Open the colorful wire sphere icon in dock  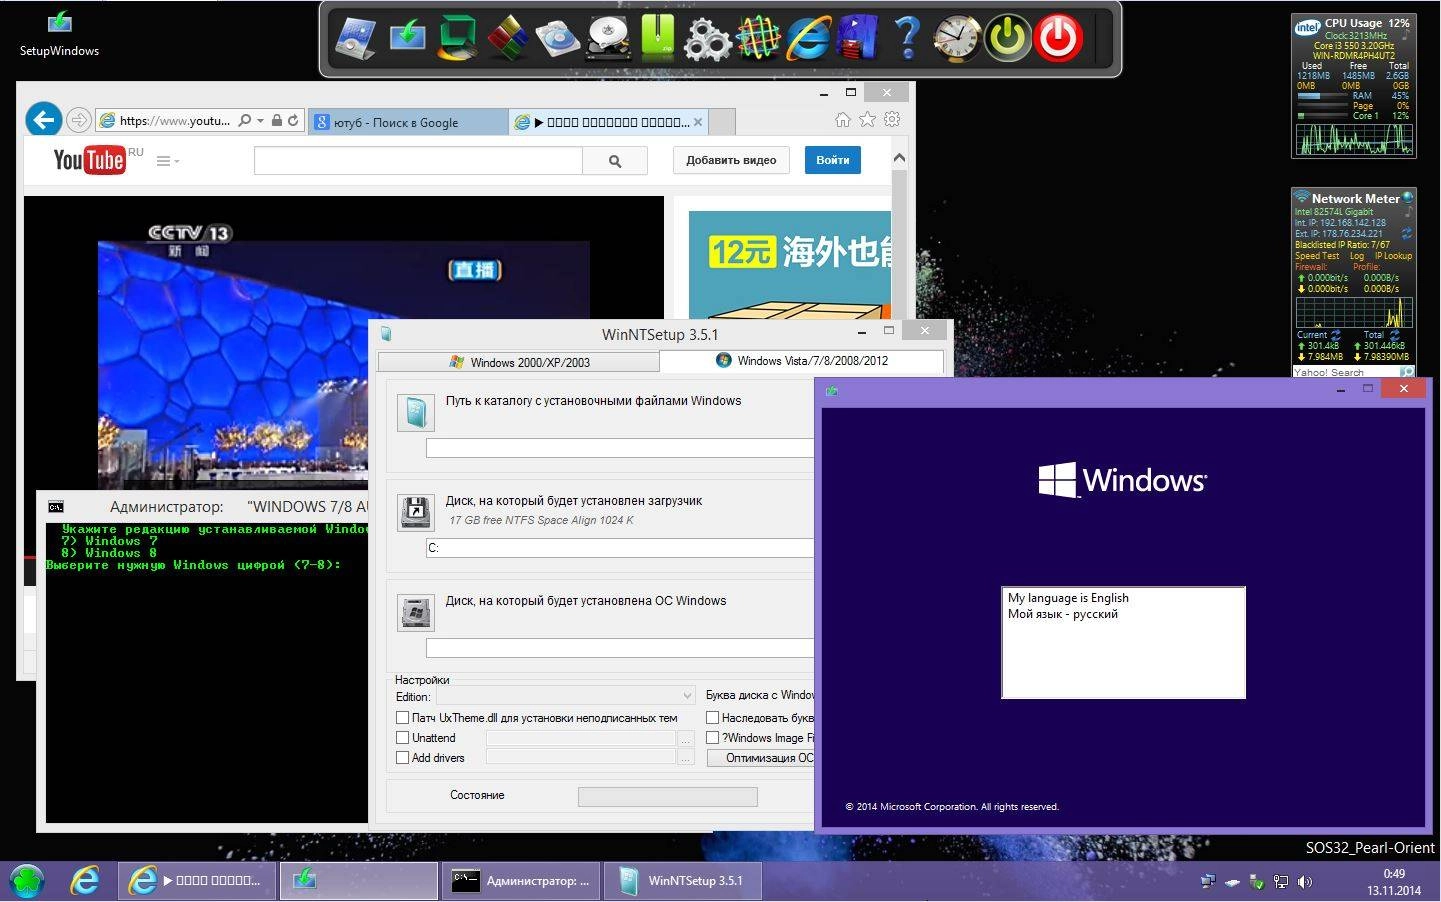[x=758, y=38]
